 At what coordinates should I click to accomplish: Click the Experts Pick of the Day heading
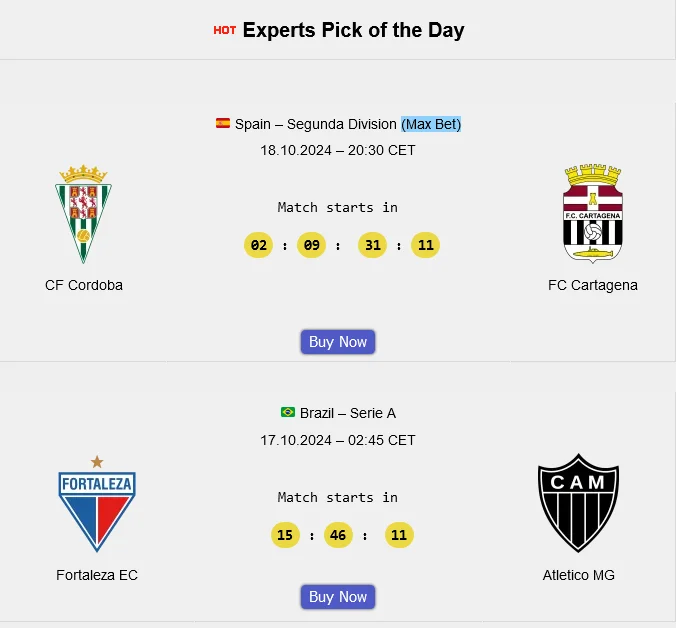[x=353, y=30]
